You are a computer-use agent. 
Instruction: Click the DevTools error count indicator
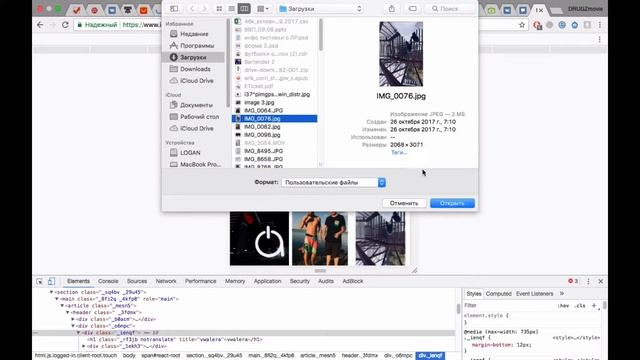click(x=573, y=281)
